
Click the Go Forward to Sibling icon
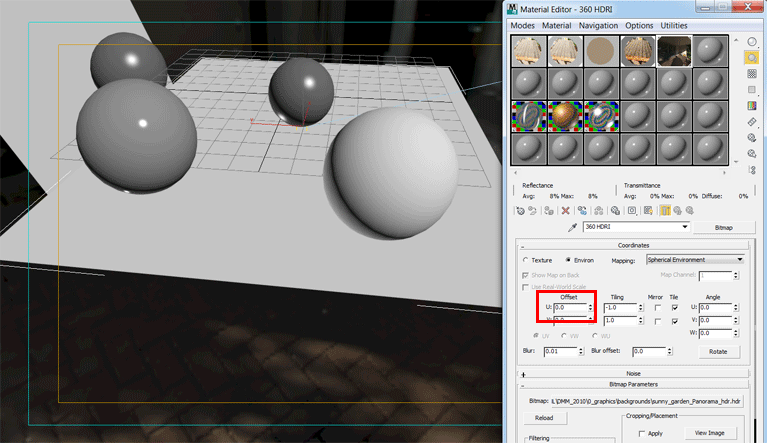[690, 211]
